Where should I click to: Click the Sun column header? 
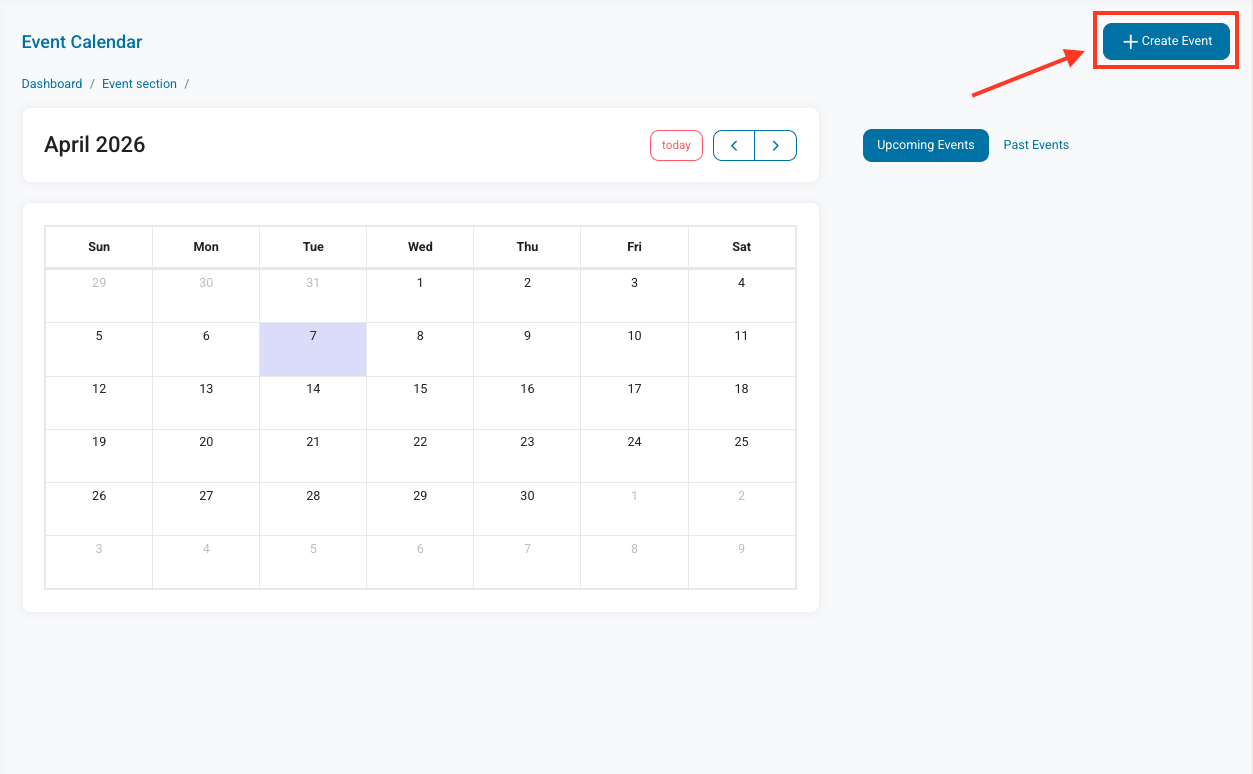point(99,247)
